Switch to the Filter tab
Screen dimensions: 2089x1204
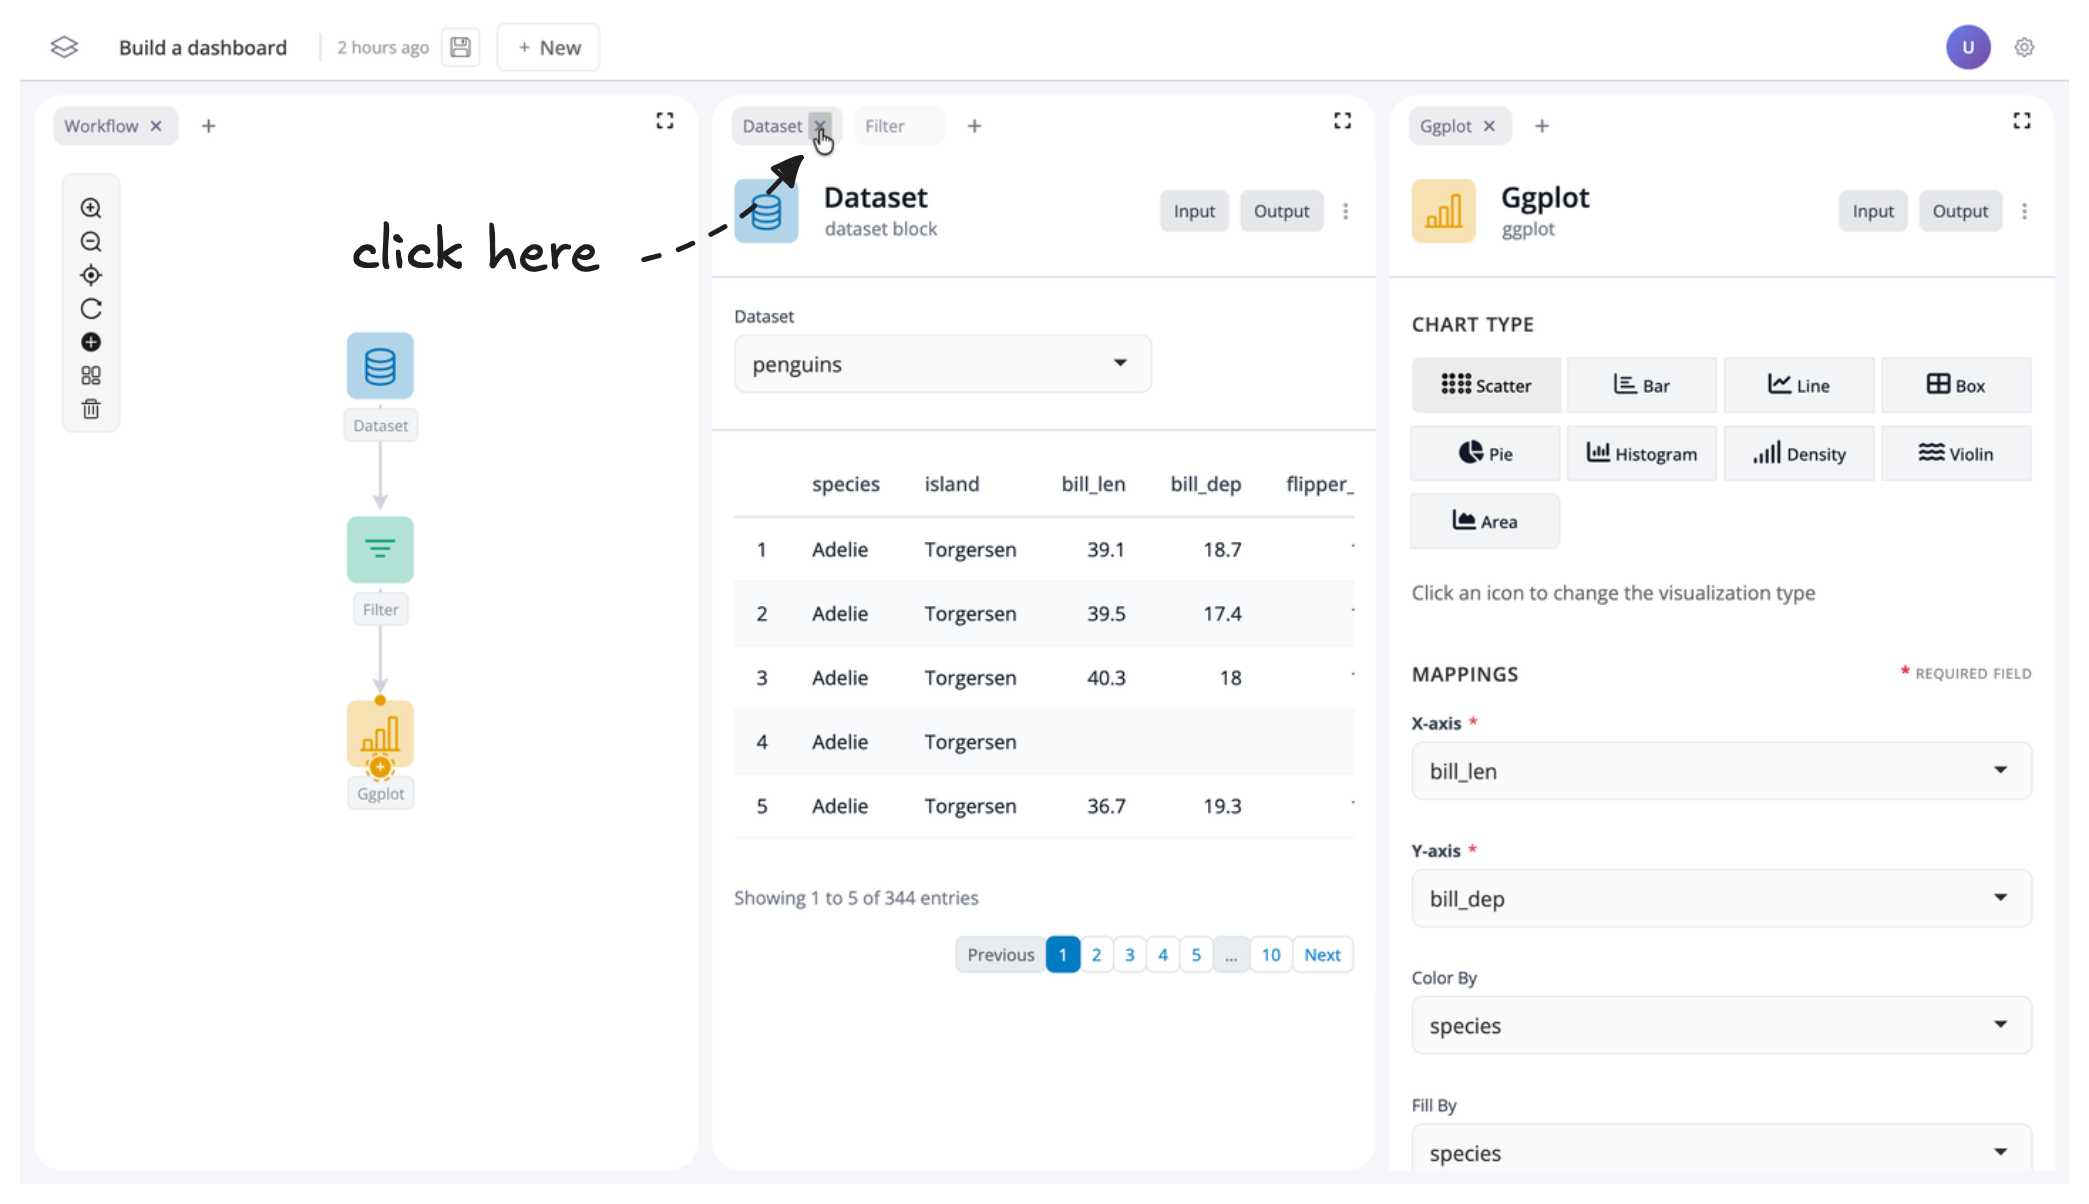[x=885, y=126]
